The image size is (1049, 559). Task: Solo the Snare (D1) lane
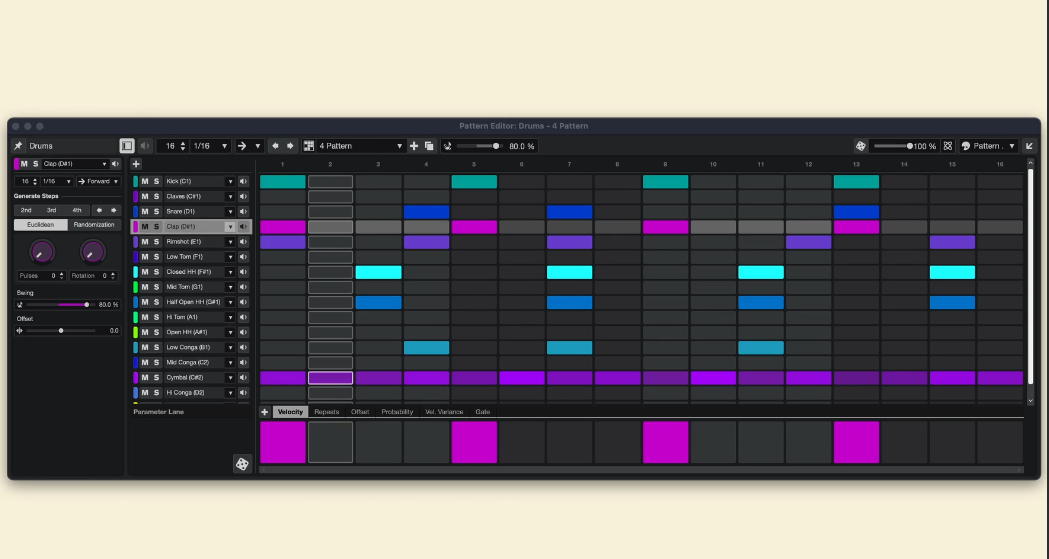[157, 212]
